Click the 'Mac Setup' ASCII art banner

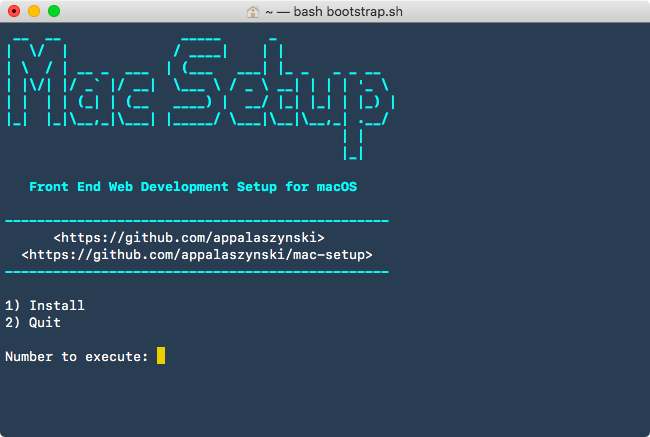click(x=201, y=98)
